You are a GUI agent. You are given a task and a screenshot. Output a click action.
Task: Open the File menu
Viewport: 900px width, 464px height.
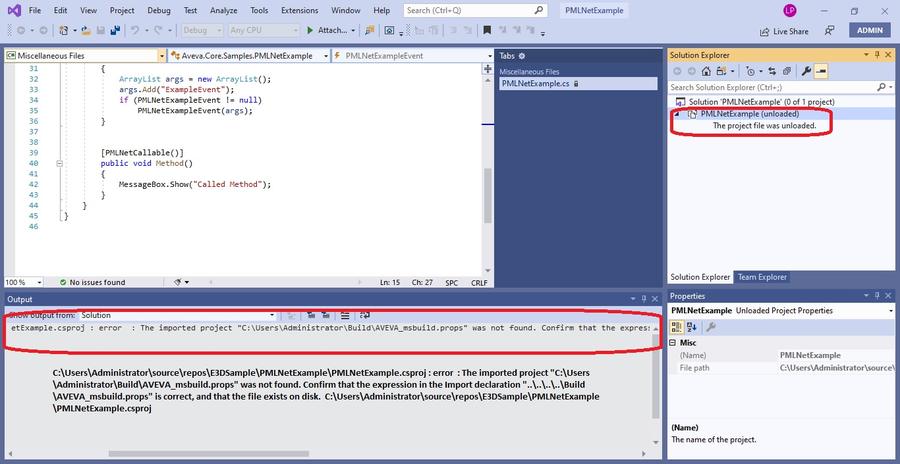pos(34,10)
